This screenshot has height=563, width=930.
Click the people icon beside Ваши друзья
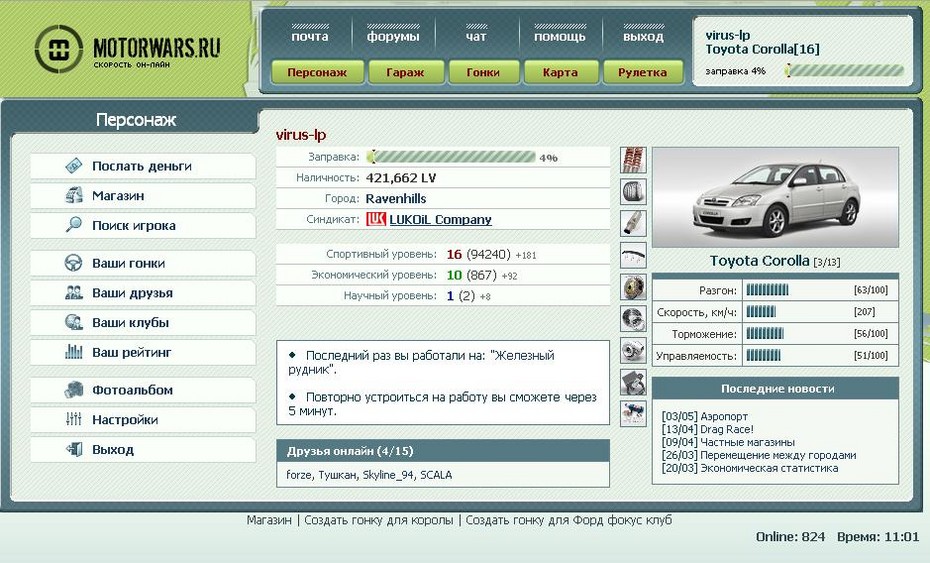pos(74,292)
